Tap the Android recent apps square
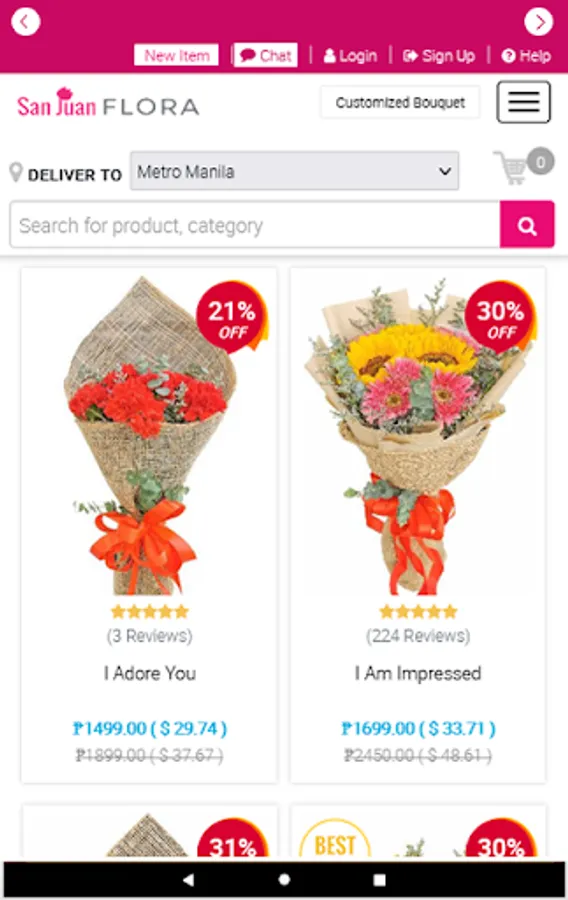Image resolution: width=568 pixels, height=900 pixels. 379,879
